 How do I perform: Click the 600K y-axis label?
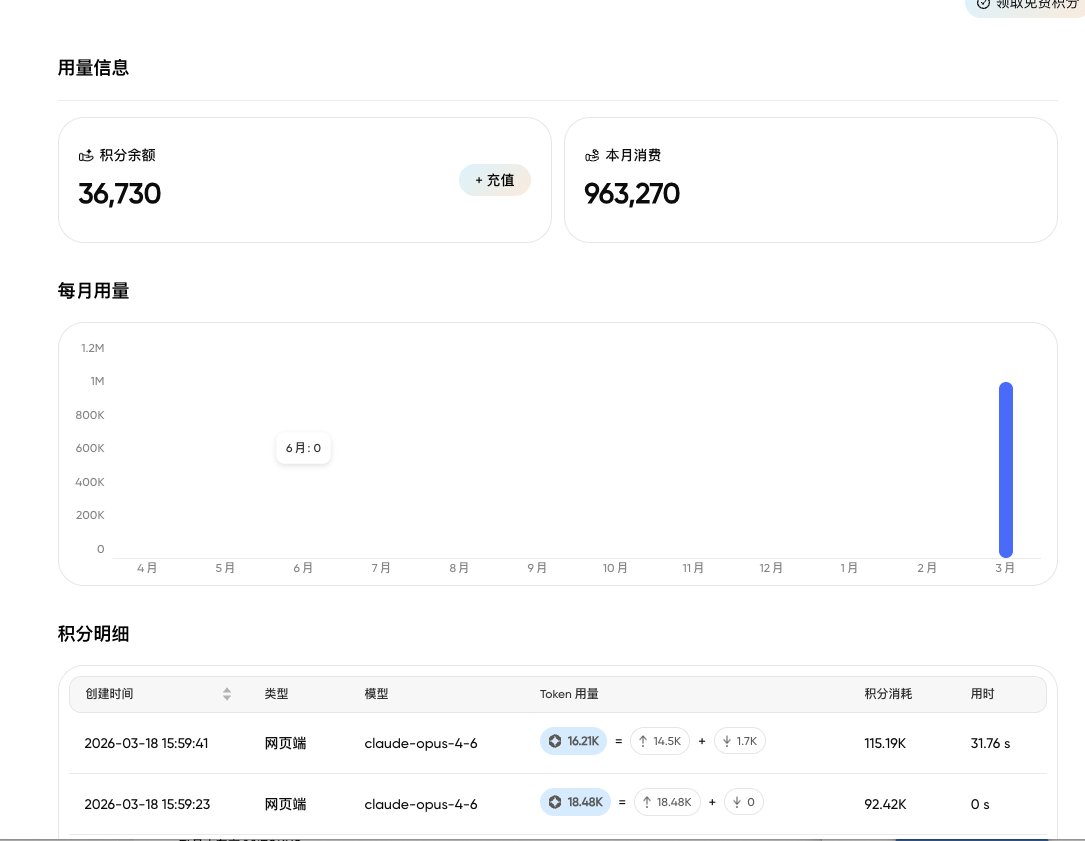coord(90,449)
